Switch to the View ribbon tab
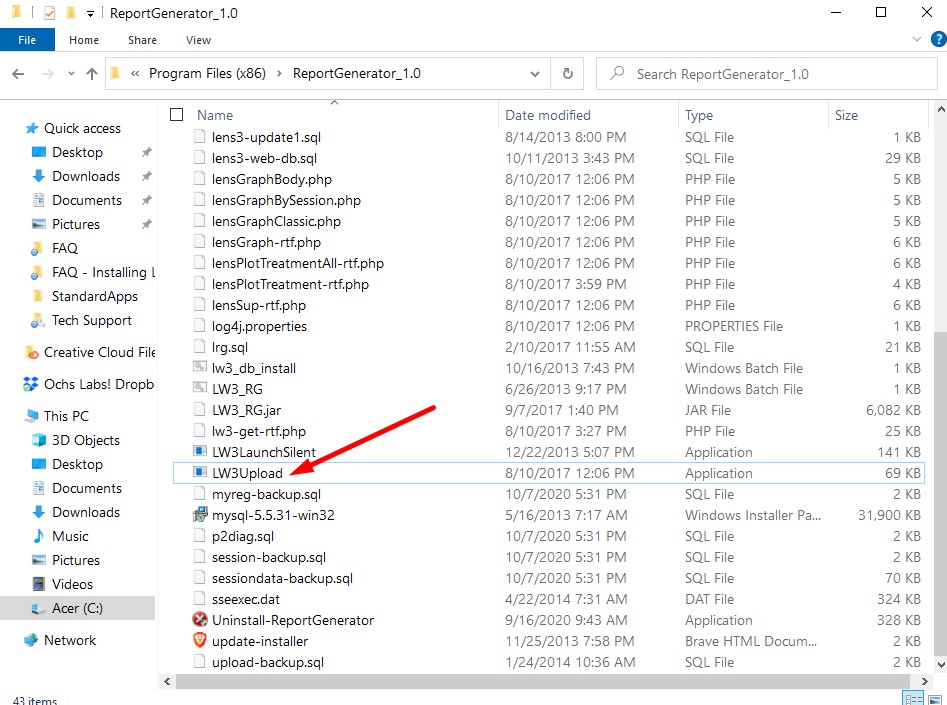 (x=198, y=40)
